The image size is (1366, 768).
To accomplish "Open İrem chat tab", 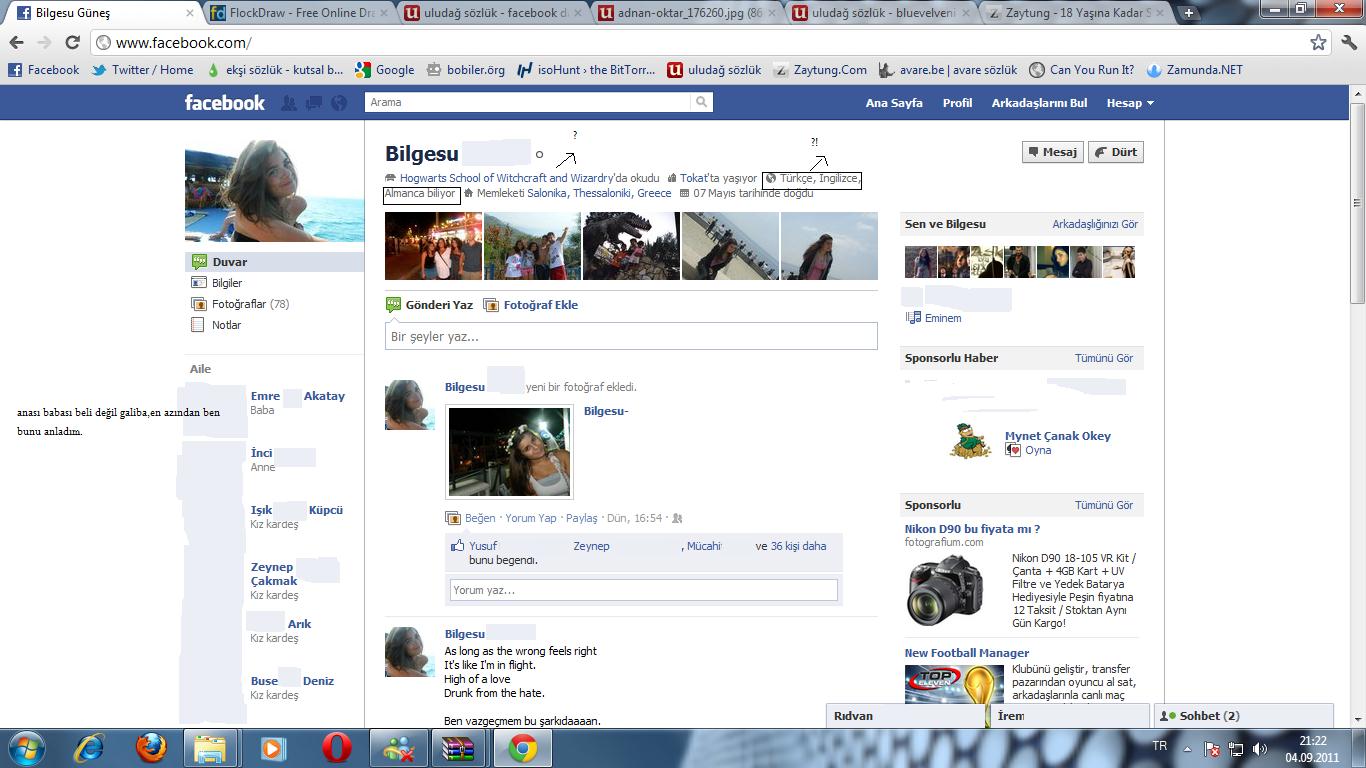I will pyautogui.click(x=1070, y=716).
